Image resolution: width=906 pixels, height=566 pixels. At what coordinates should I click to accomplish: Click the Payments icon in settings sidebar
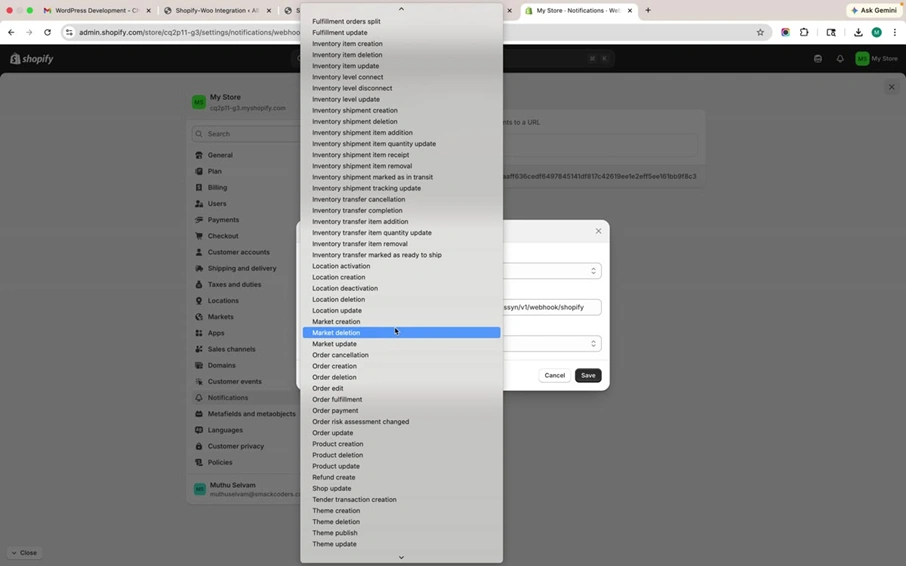[199, 220]
